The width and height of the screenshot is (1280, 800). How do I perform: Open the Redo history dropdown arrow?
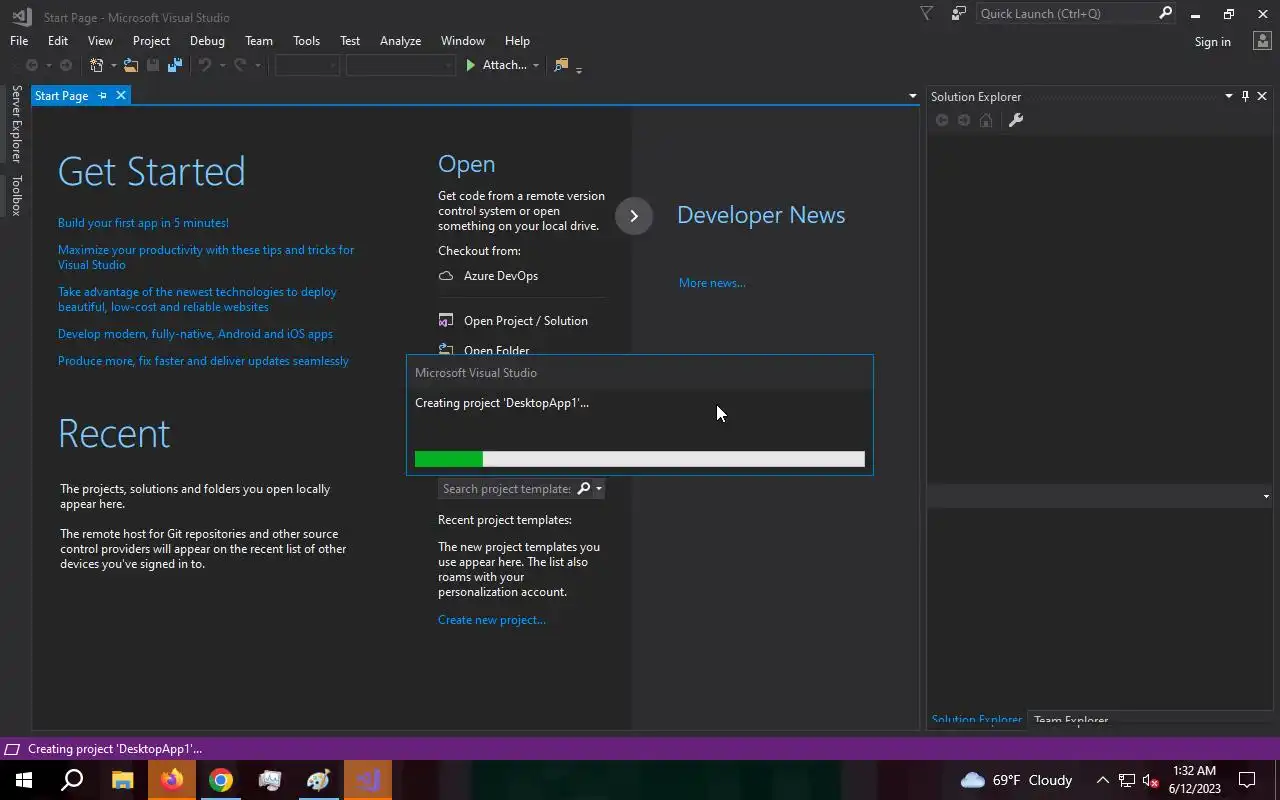[x=257, y=66]
